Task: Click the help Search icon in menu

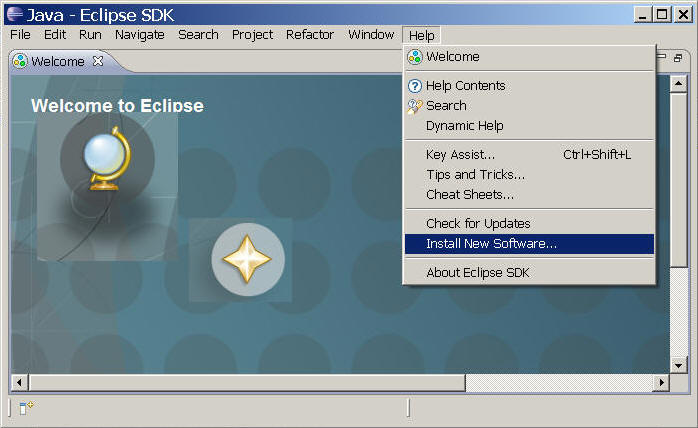Action: pos(414,106)
